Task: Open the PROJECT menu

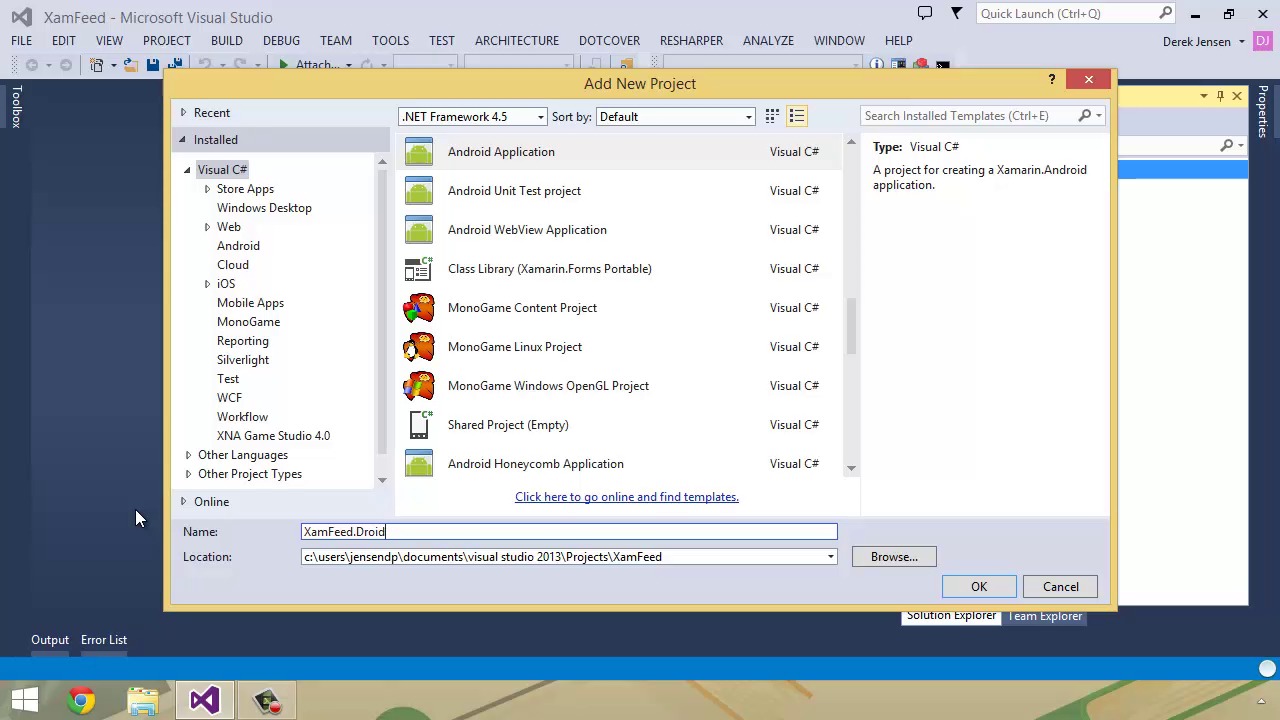Action: click(x=166, y=41)
